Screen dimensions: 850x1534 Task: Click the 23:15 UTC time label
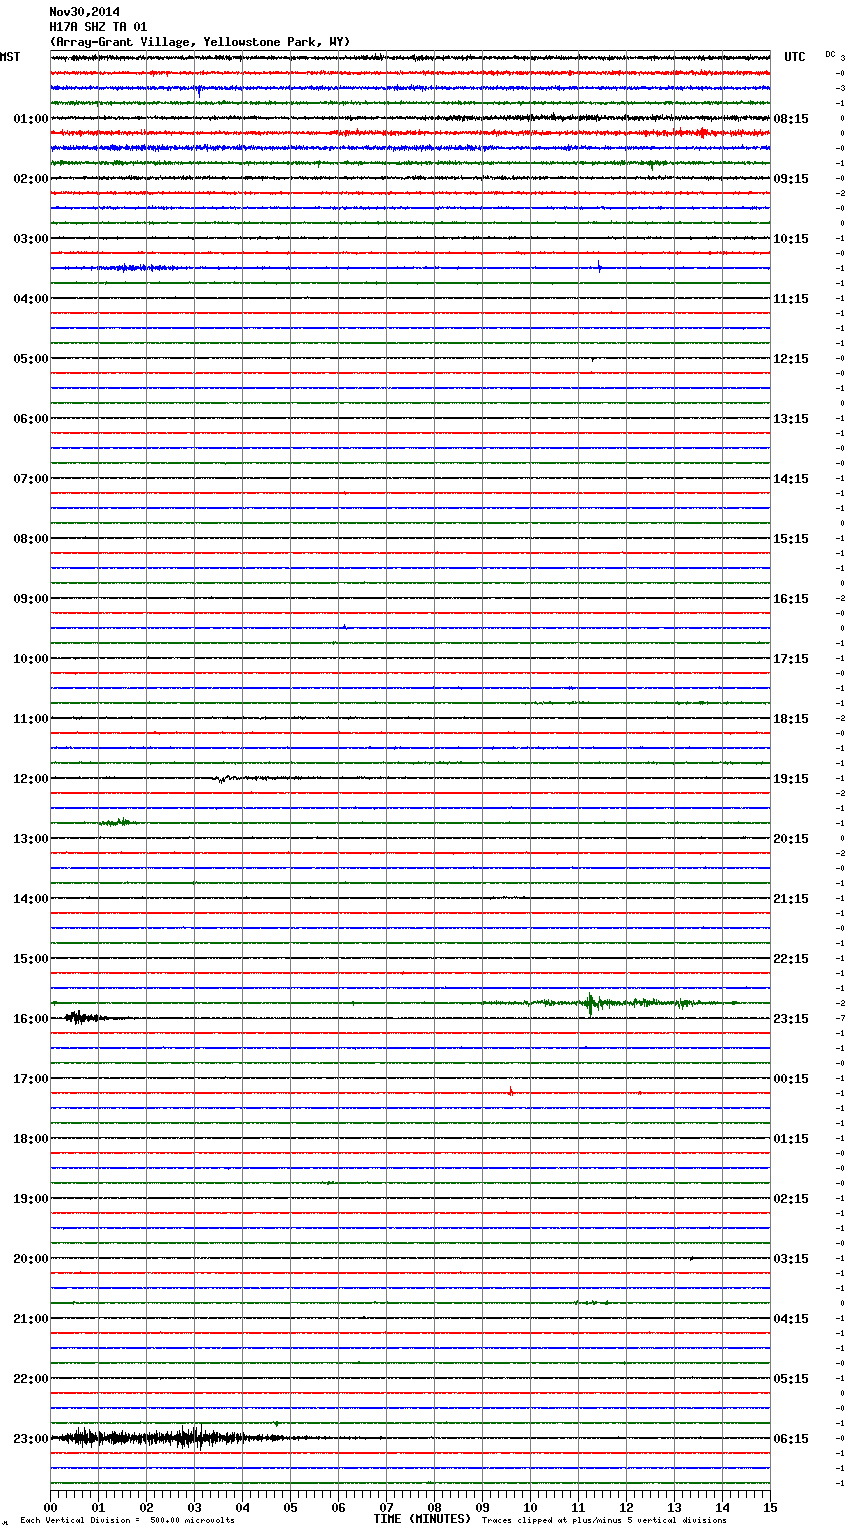(791, 1019)
